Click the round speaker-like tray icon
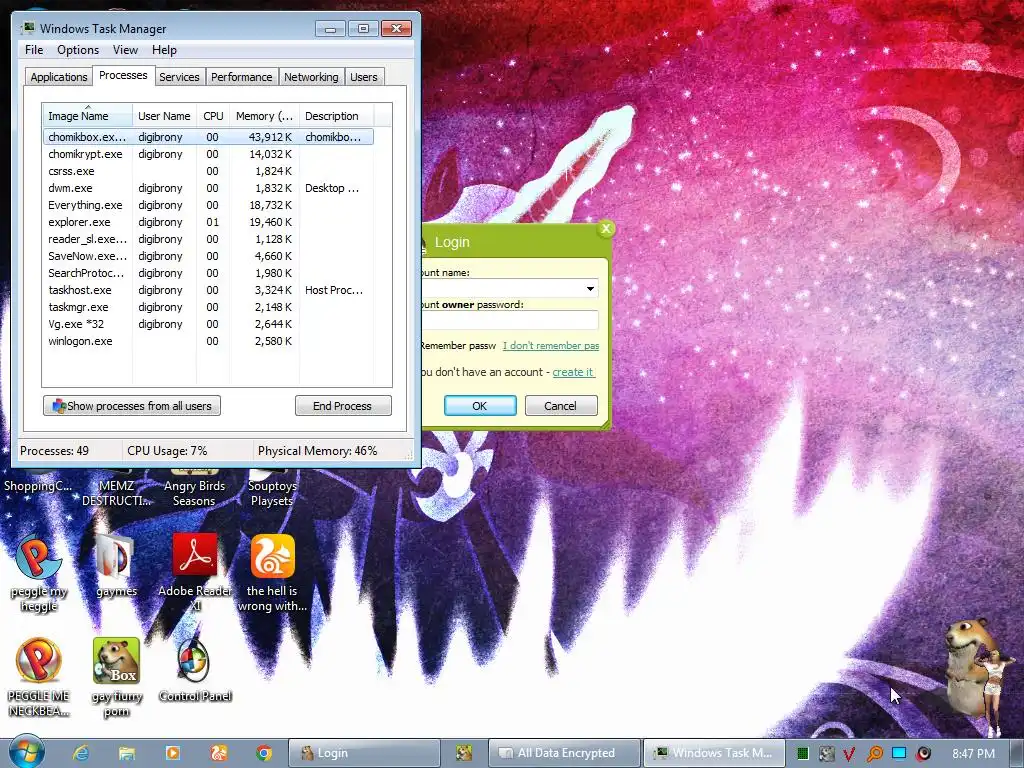Screen dimensions: 1024x768 (x=923, y=754)
